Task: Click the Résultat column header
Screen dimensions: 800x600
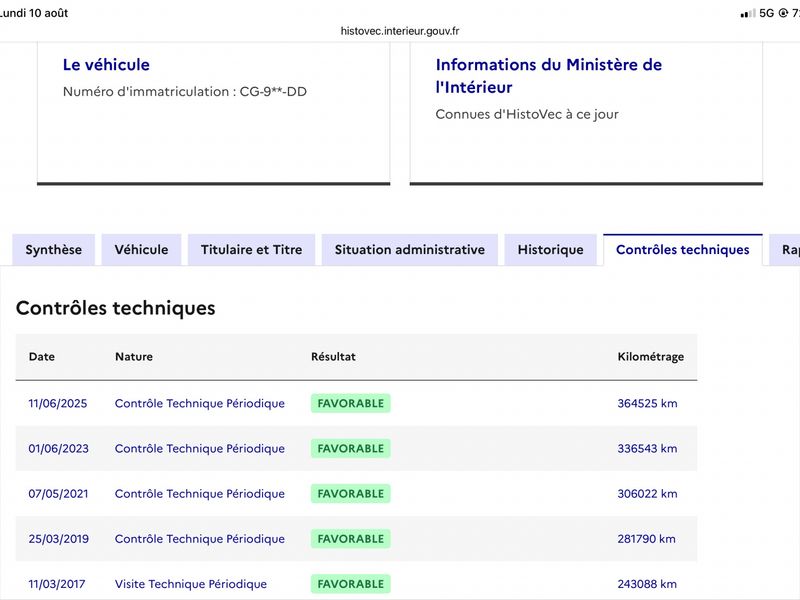Action: (333, 357)
